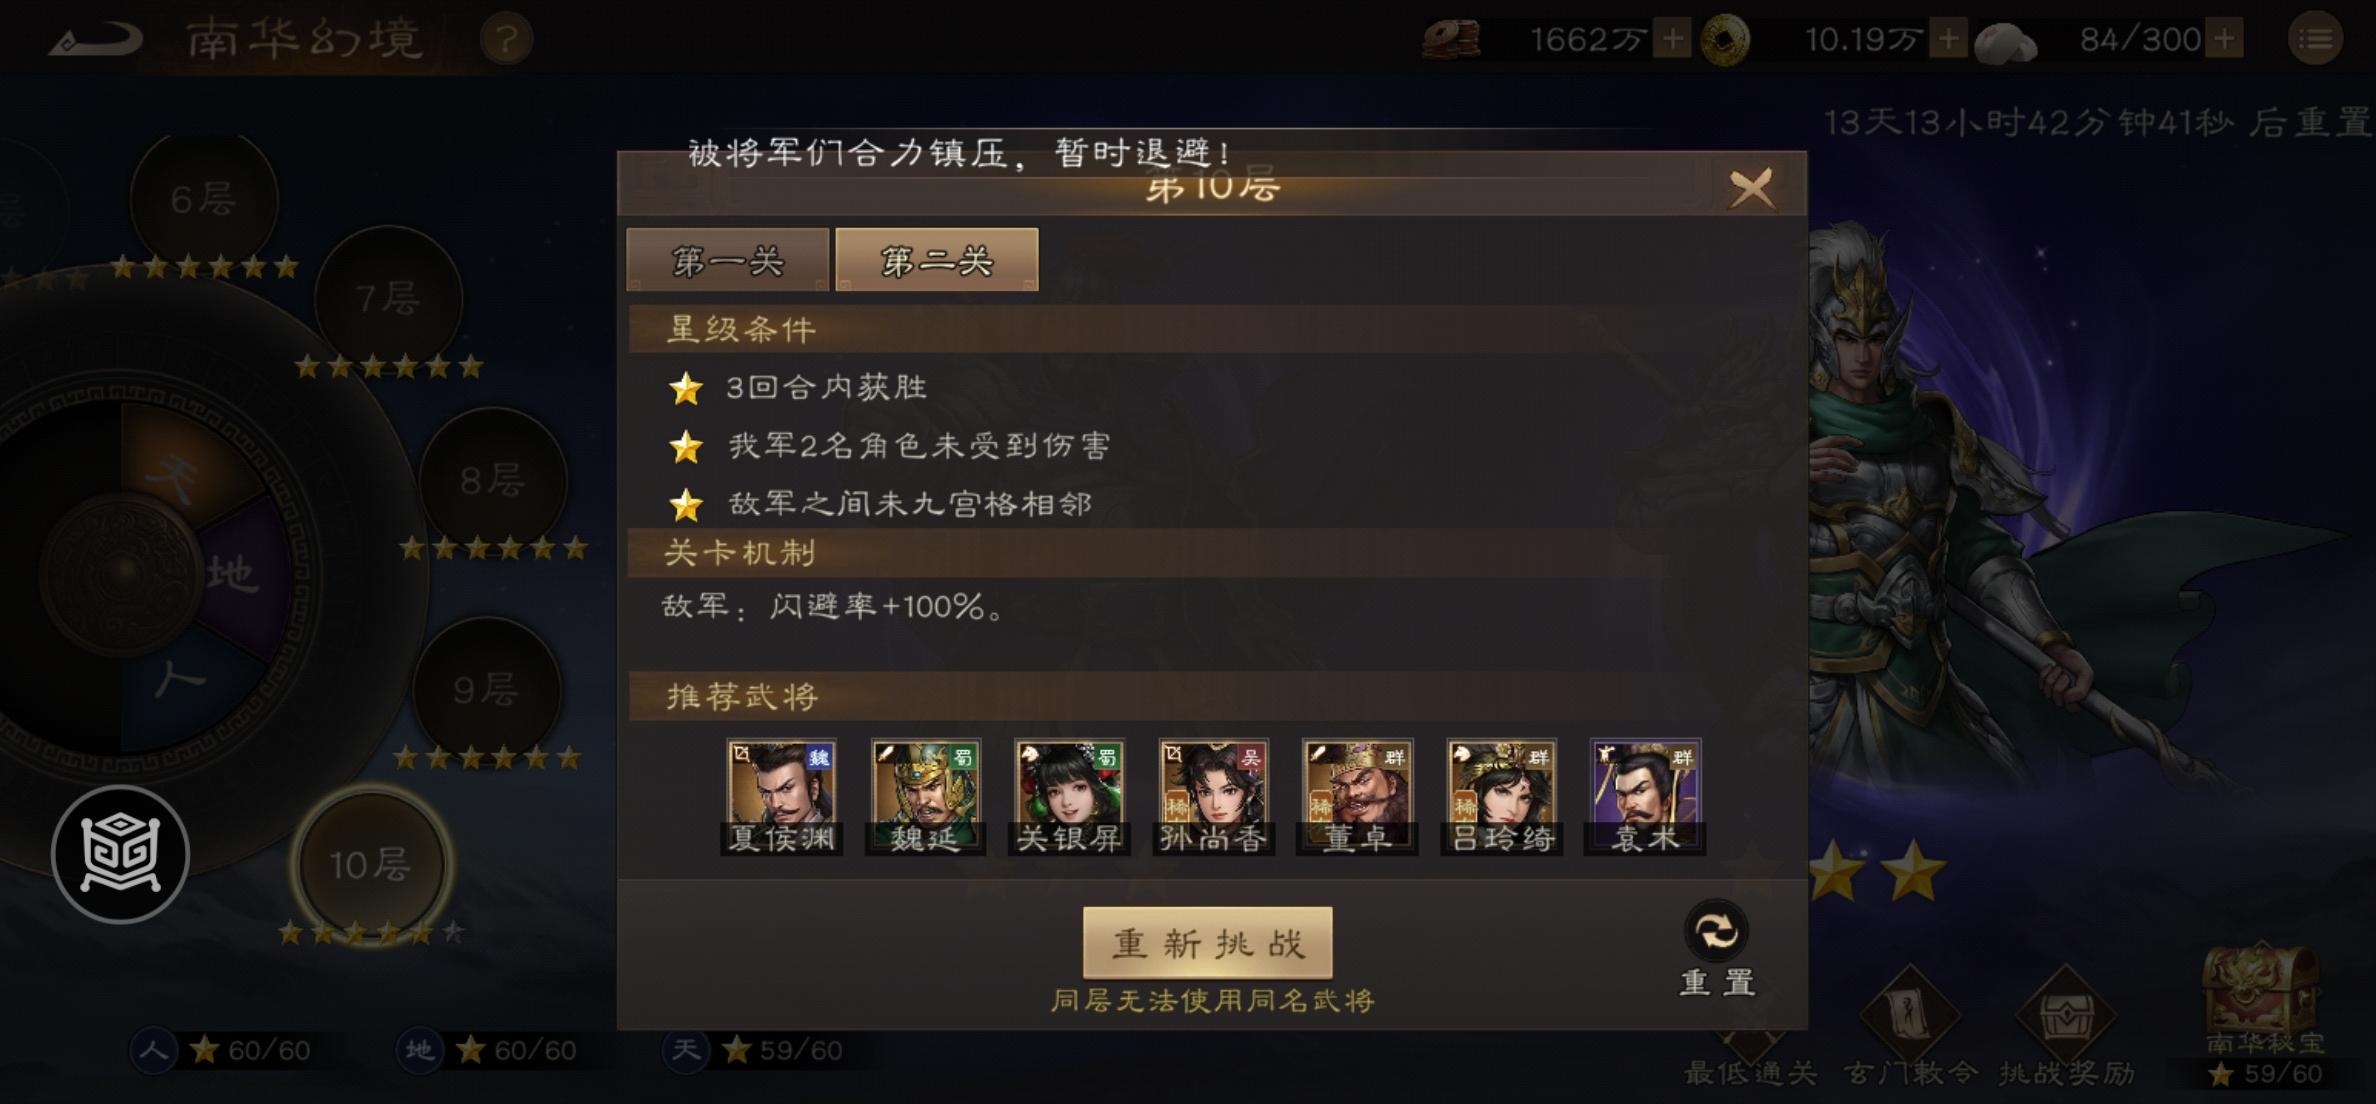Select the 地 segment on the wheel
Screen dimensions: 2376x1104
(234, 574)
